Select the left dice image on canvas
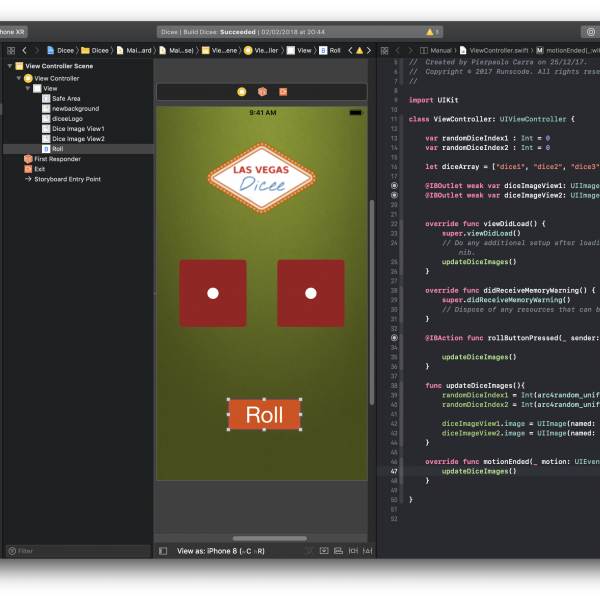This screenshot has width=600, height=600. 213,293
